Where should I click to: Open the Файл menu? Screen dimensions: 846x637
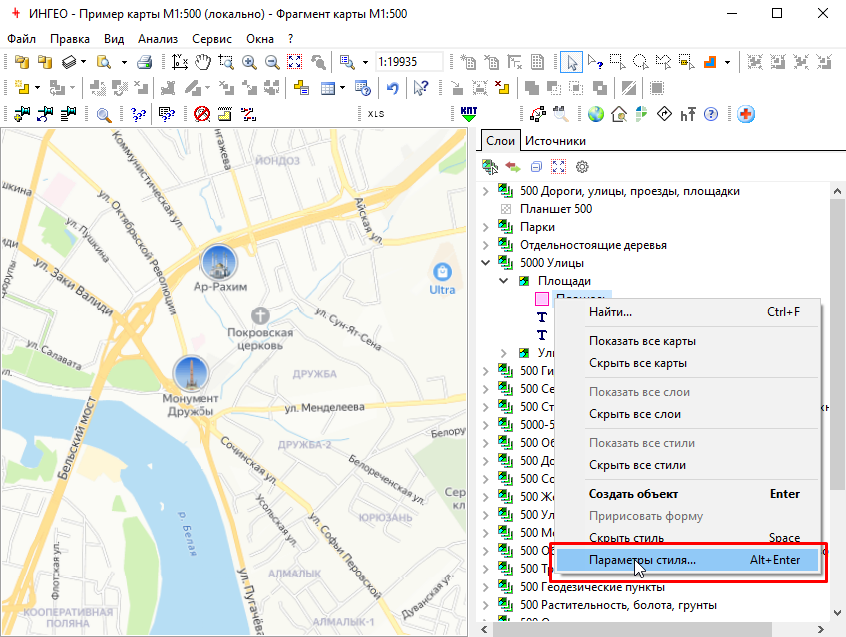[x=21, y=39]
